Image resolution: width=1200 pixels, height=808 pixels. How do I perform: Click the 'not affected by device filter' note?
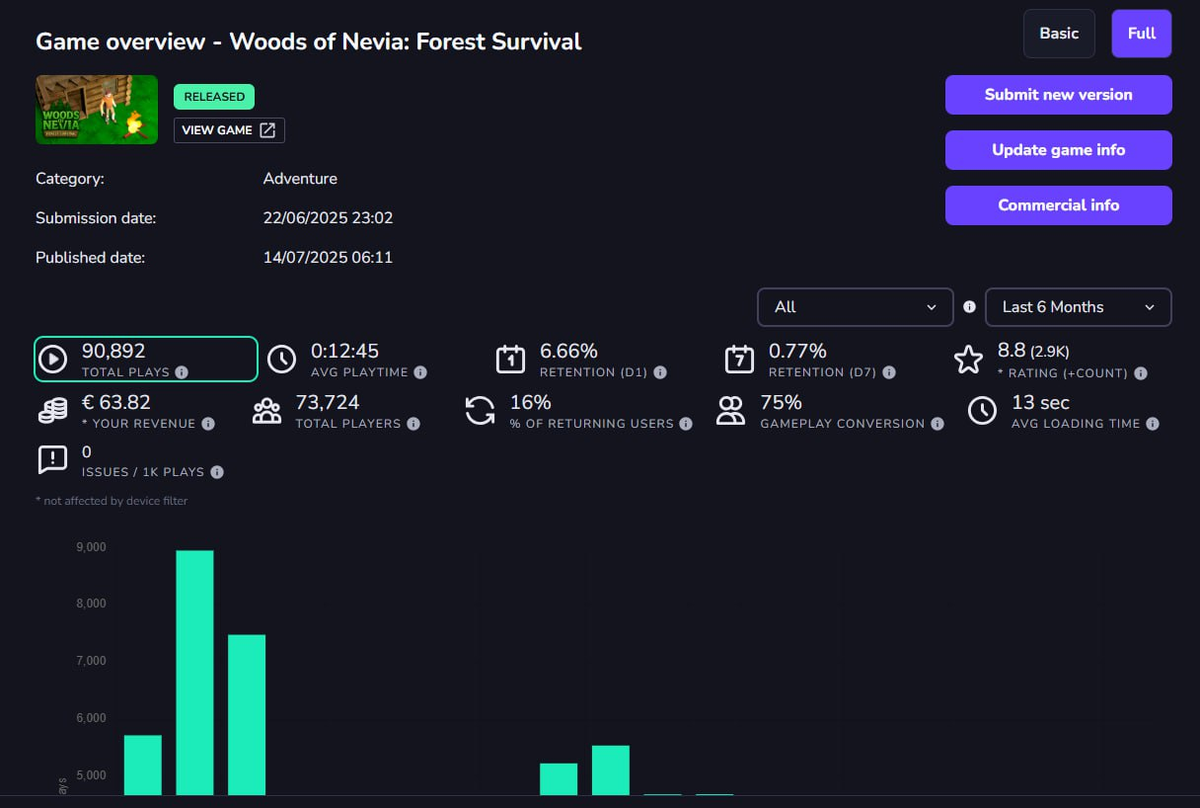coord(111,501)
